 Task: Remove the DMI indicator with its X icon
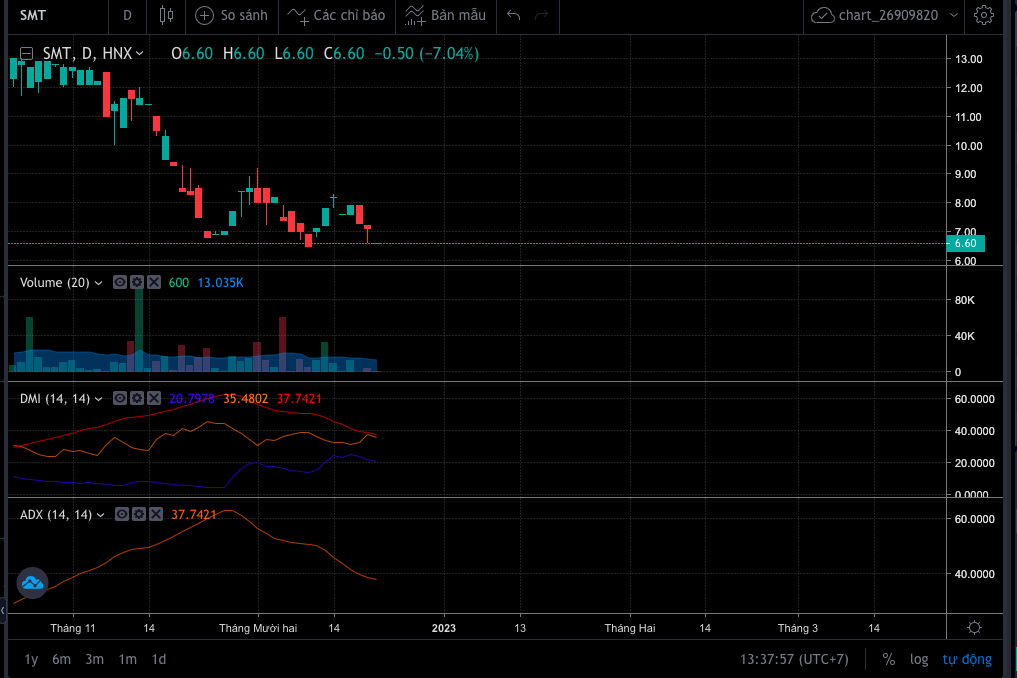154,398
